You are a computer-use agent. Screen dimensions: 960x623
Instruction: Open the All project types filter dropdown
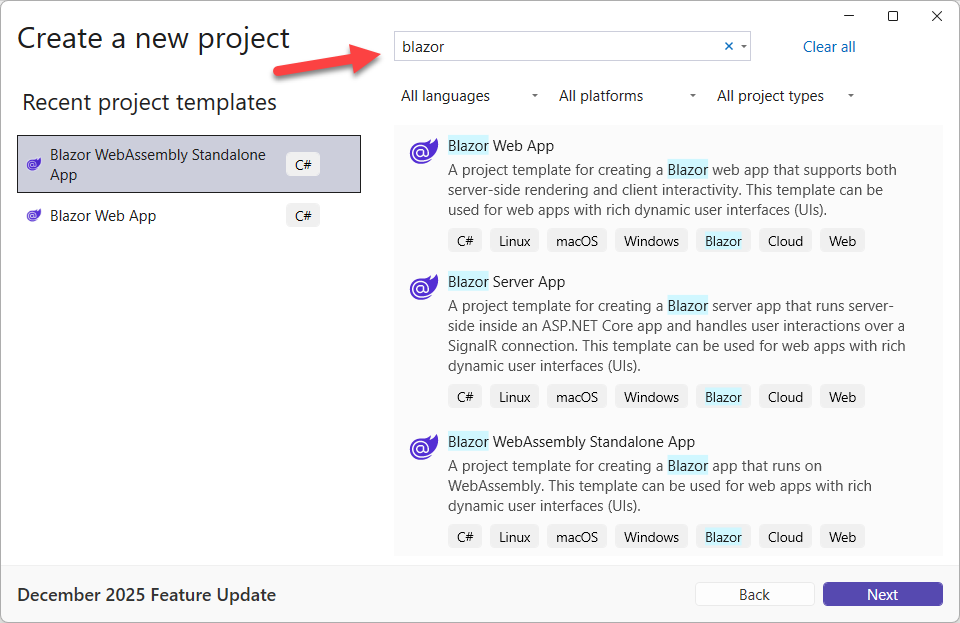pos(786,96)
